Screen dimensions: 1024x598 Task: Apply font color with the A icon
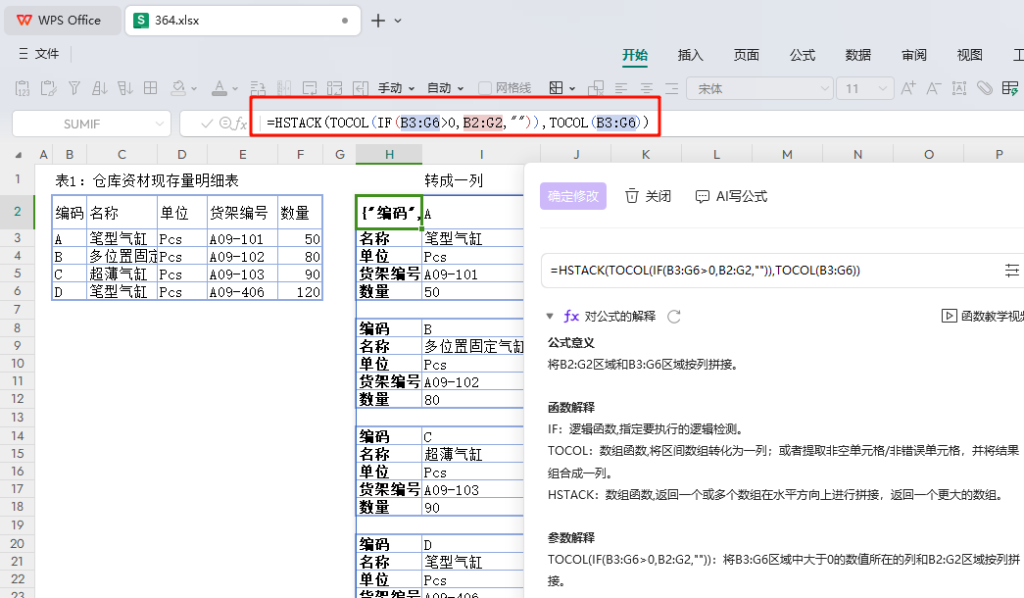(x=219, y=88)
